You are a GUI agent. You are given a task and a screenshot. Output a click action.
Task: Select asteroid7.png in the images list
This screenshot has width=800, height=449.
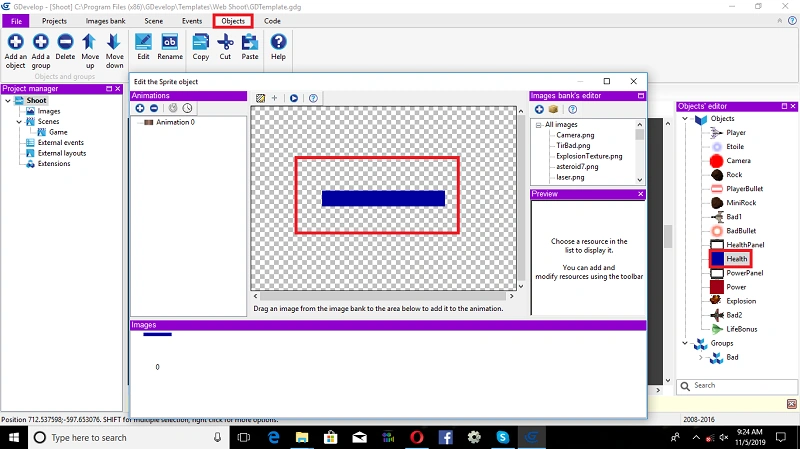[x=577, y=167]
